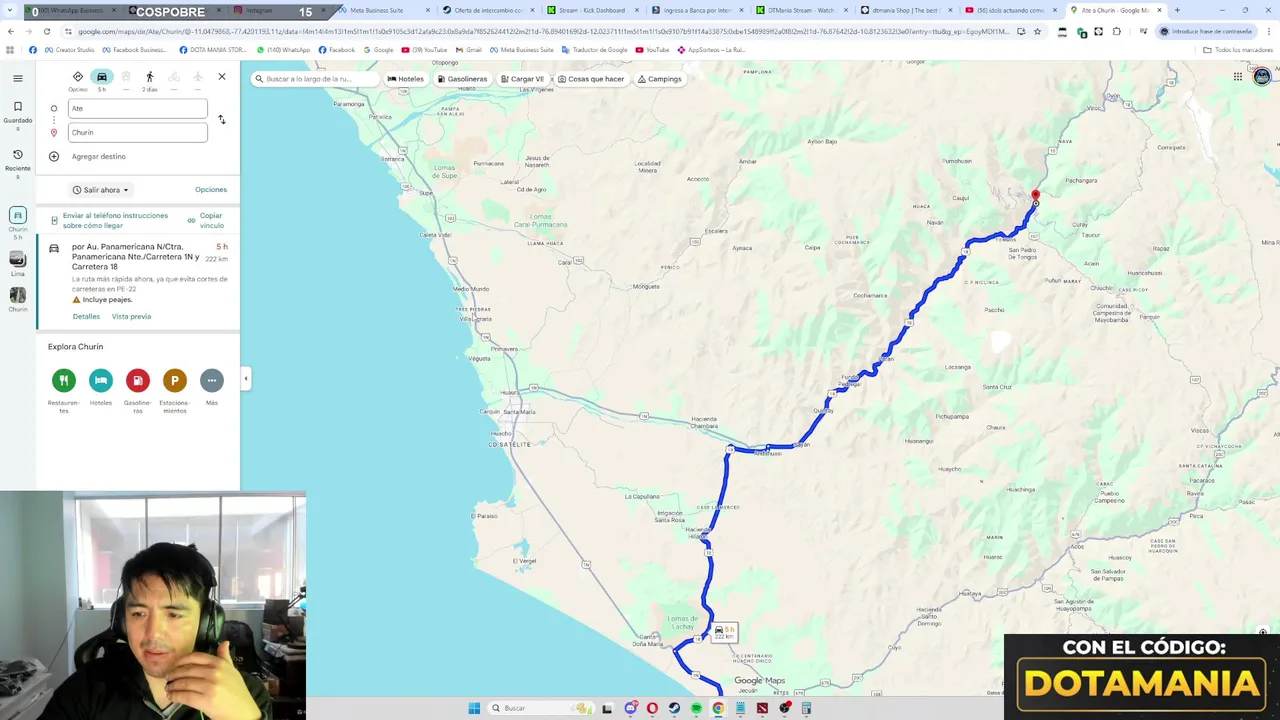1280x720 pixels.
Task: Open Google apps grid icon
Action: pos(1237,77)
